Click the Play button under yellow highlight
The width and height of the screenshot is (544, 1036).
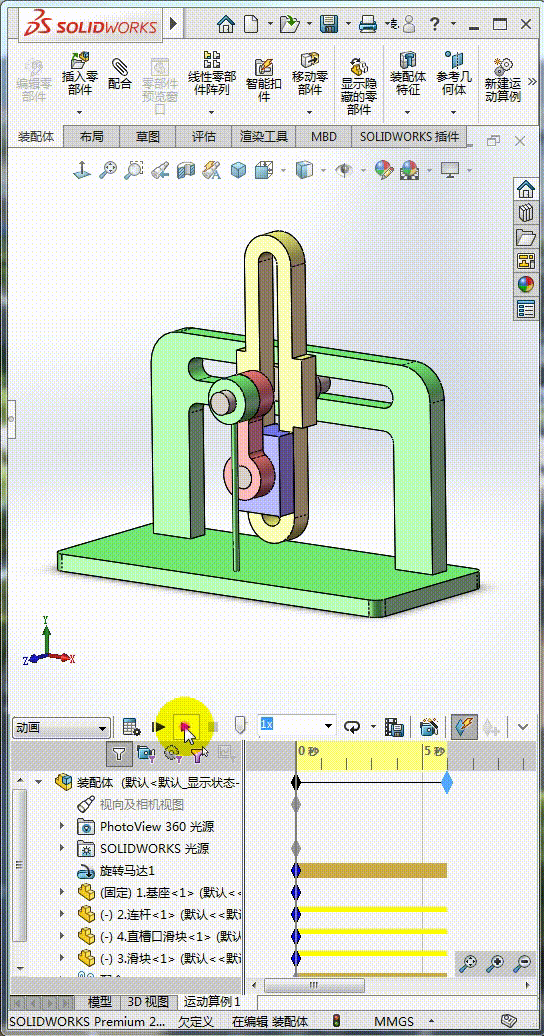[185, 727]
